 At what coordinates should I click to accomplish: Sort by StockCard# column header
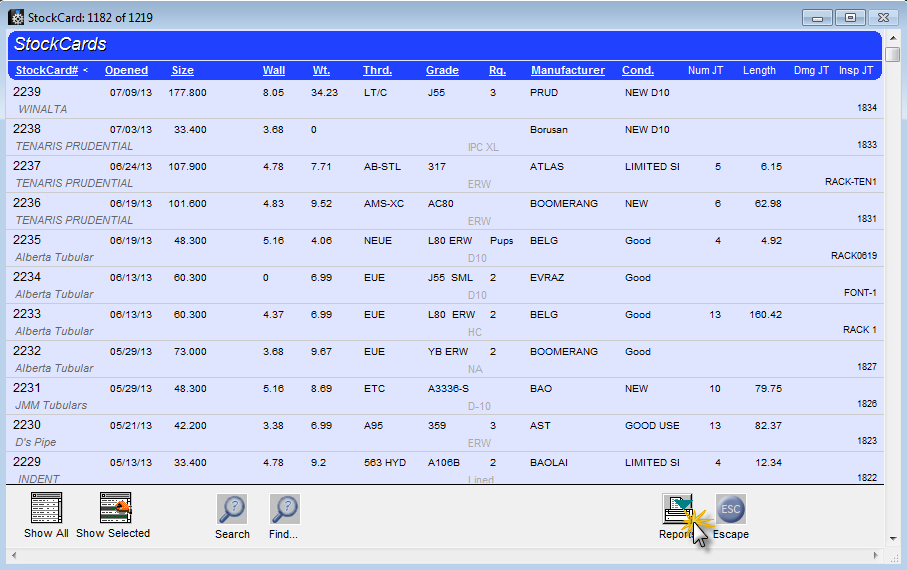click(46, 71)
